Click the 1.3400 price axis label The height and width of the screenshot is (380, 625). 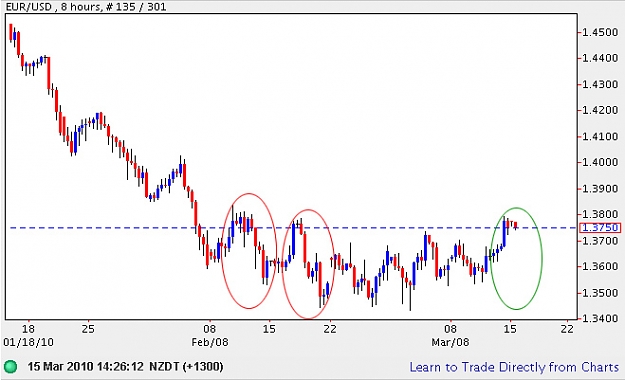click(600, 319)
